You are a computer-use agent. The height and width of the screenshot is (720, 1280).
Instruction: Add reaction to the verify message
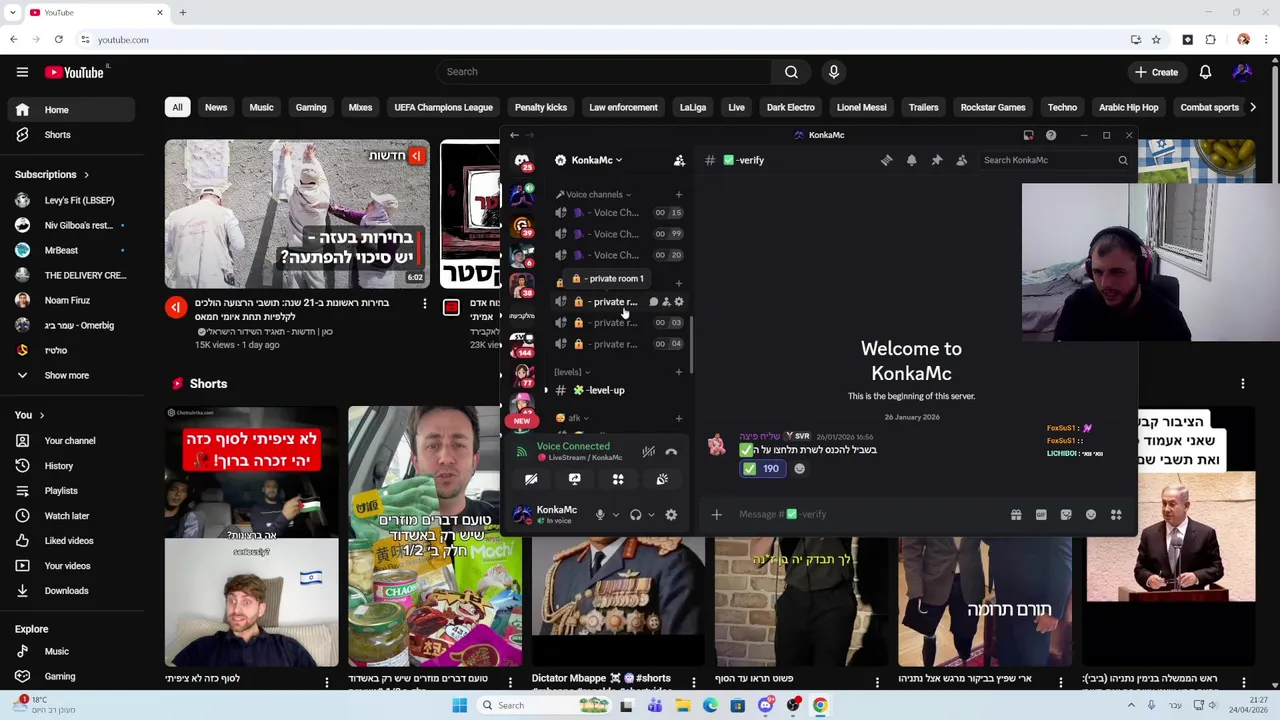(799, 468)
